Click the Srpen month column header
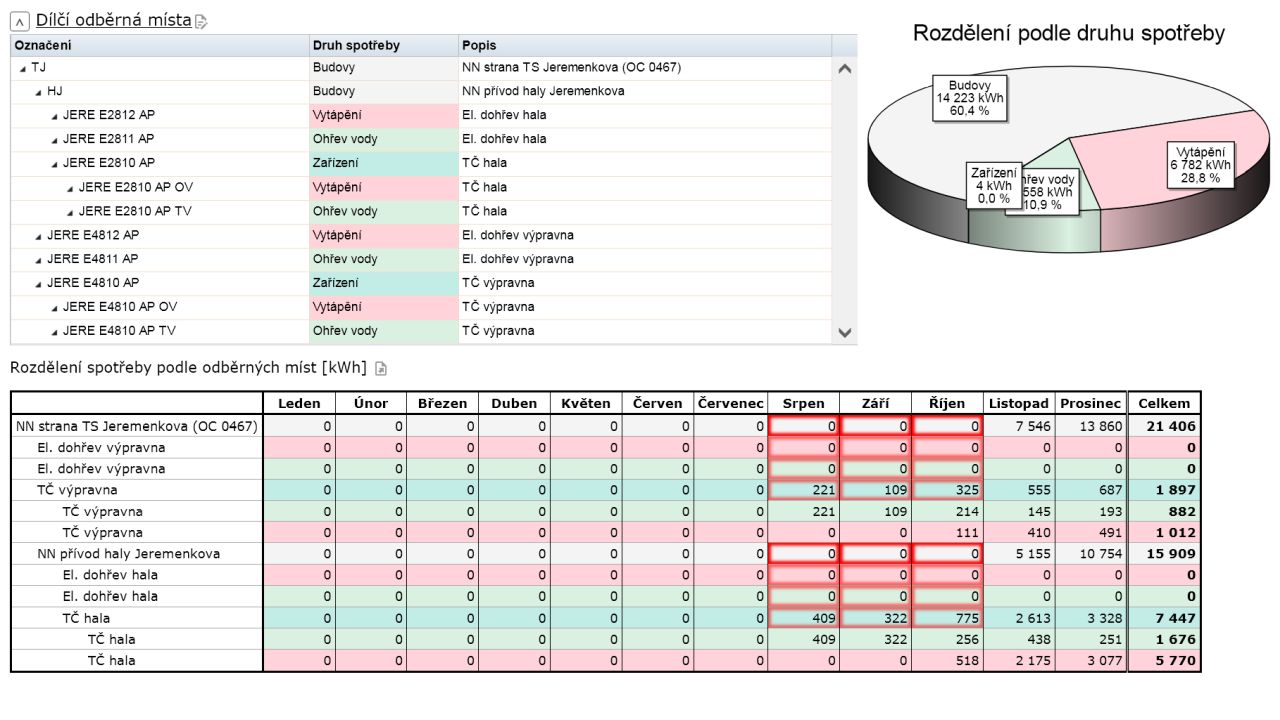Viewport: 1280px width, 720px height. point(804,403)
